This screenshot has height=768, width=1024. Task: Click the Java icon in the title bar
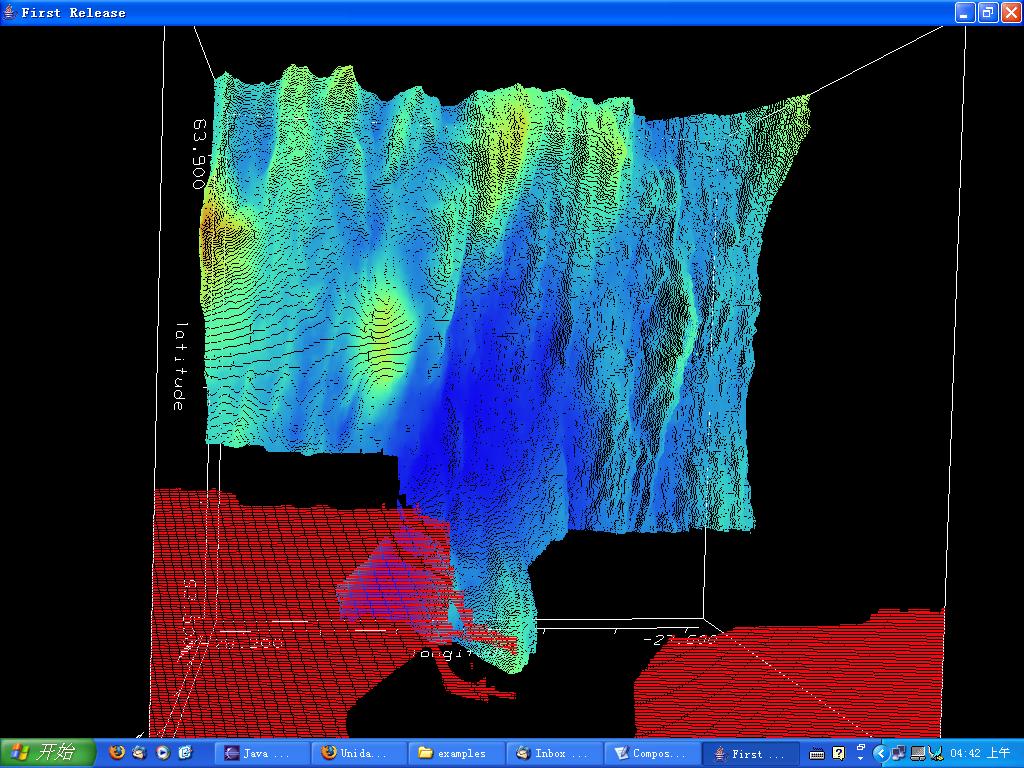tap(10, 12)
